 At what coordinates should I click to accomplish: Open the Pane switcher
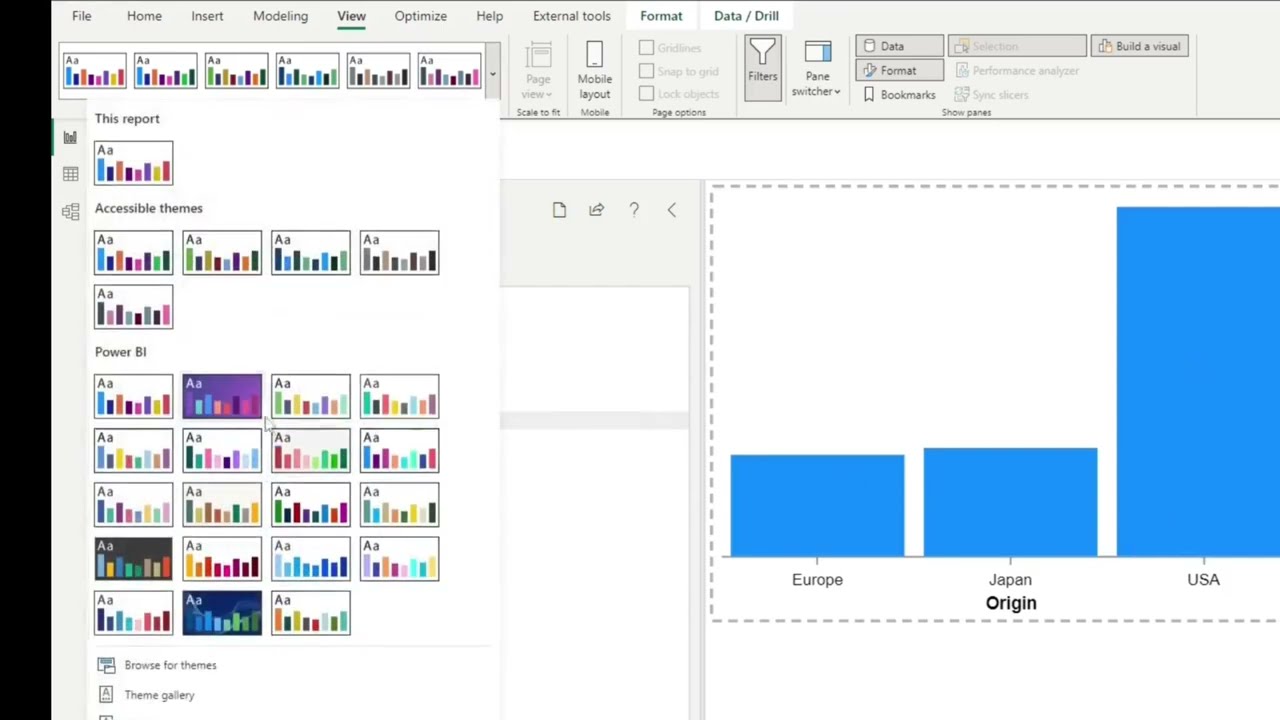(817, 70)
